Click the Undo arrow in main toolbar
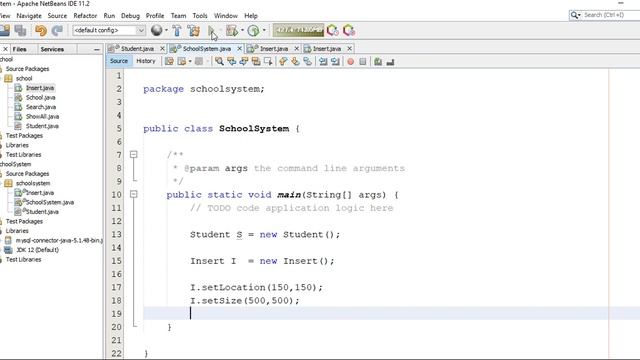Screen dimensions: 640x360 point(40,31)
